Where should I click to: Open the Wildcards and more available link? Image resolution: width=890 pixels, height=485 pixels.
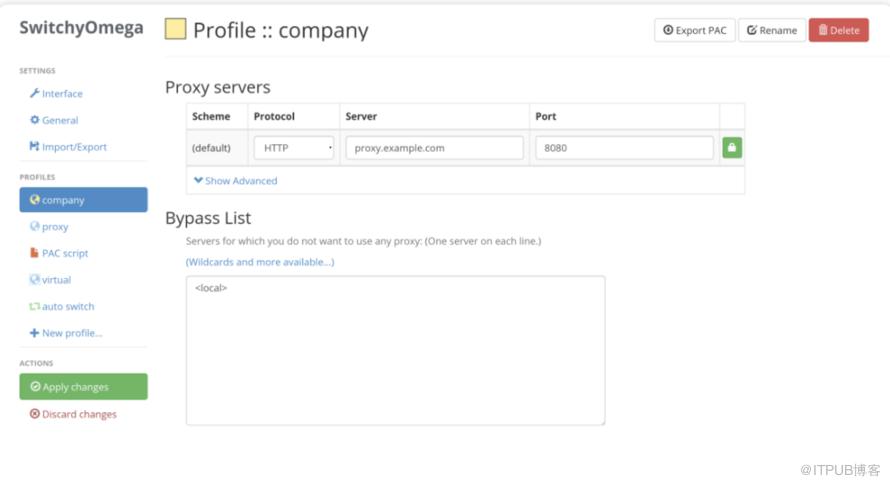click(260, 262)
